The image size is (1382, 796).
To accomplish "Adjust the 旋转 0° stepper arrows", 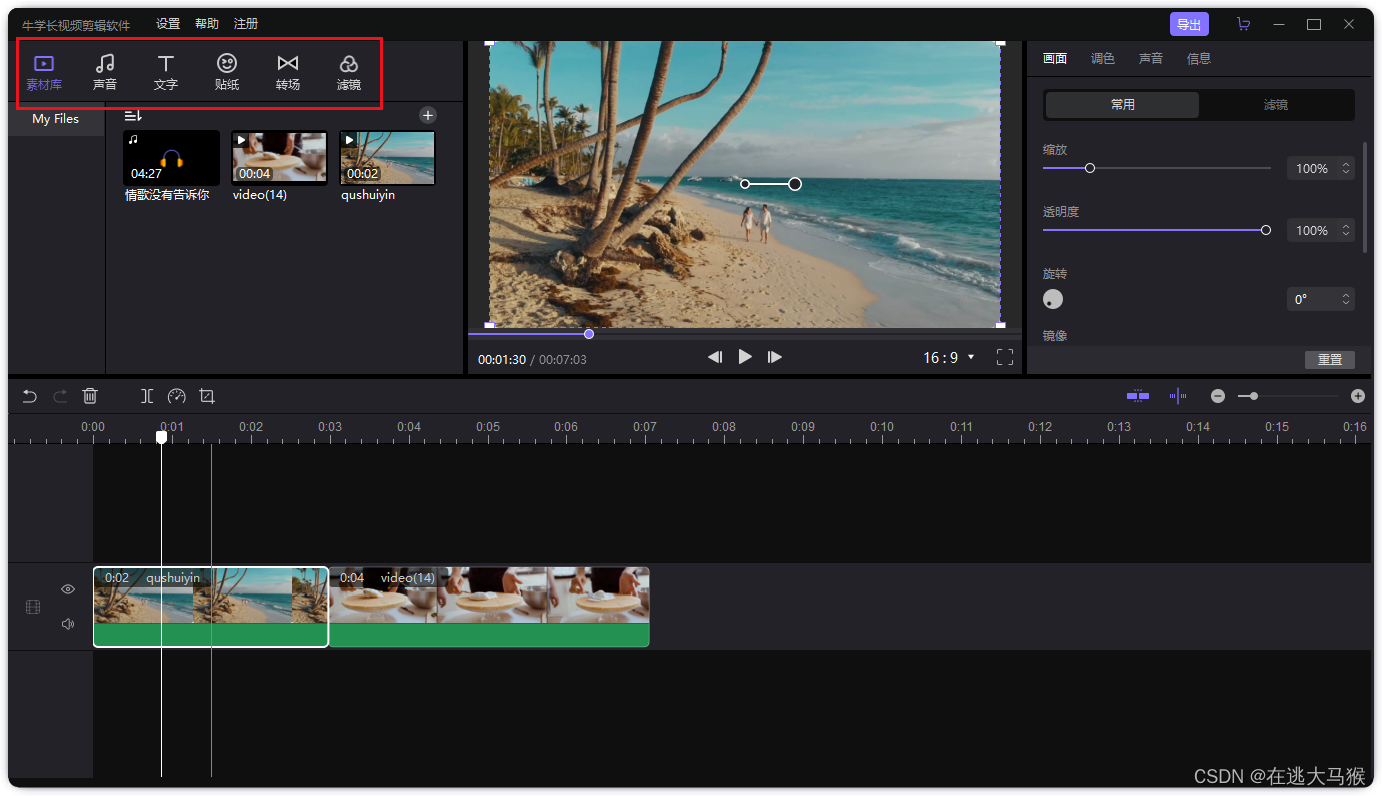I will coord(1346,299).
